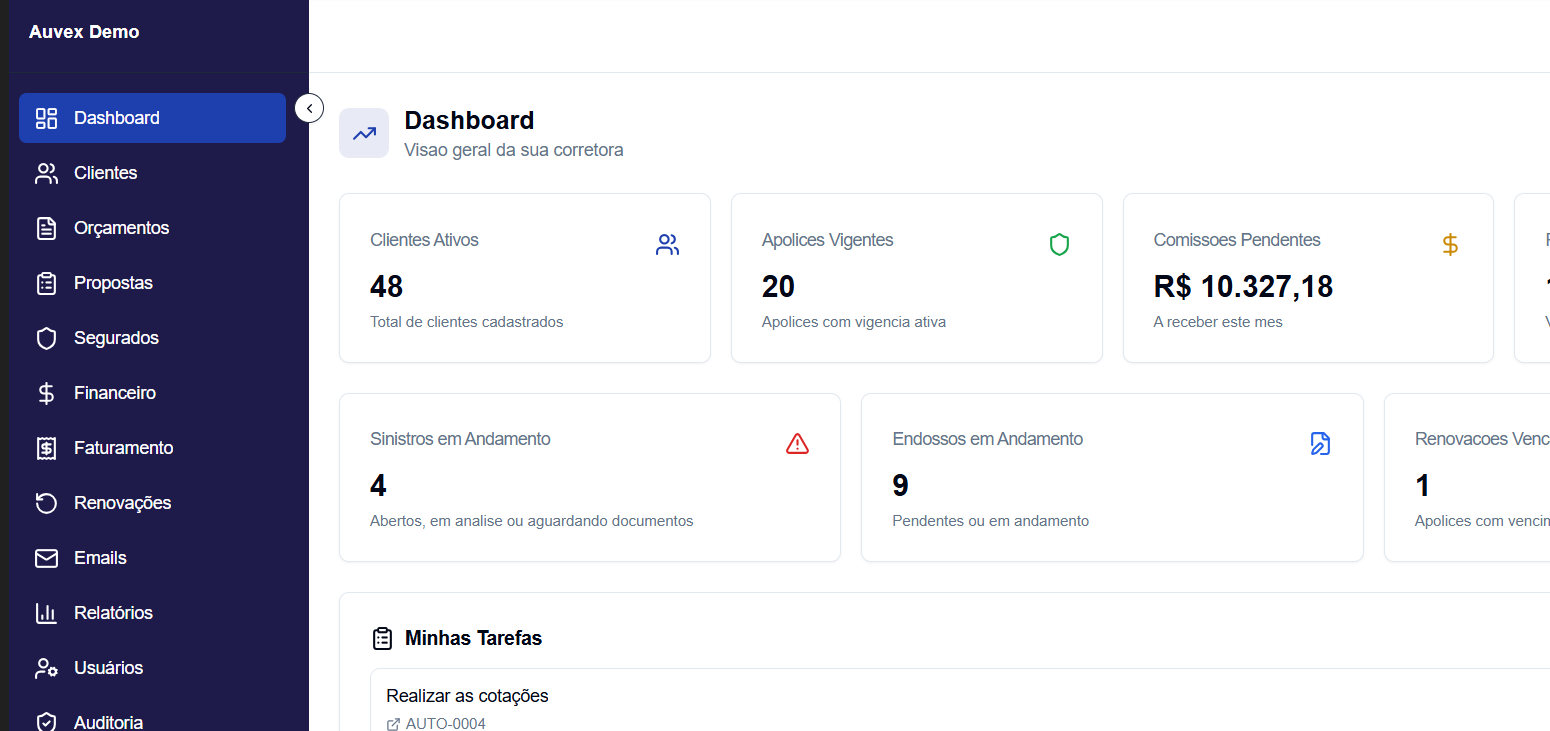
Task: Click the Faturamento receipt icon in sidebar
Action: tap(46, 448)
